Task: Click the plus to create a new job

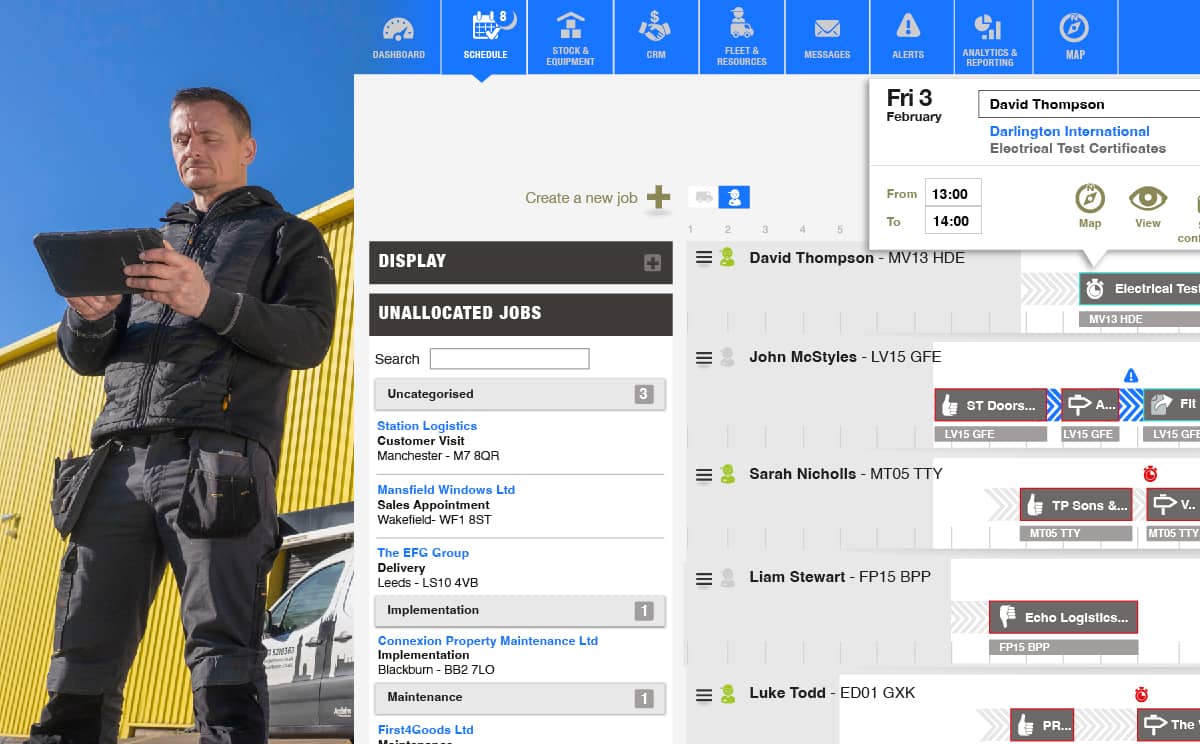Action: point(659,198)
